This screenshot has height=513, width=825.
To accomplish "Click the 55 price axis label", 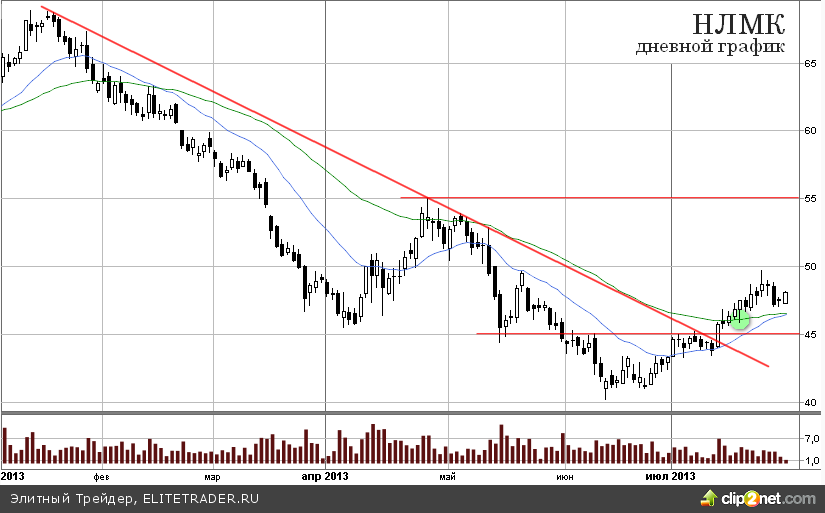I will click(811, 199).
